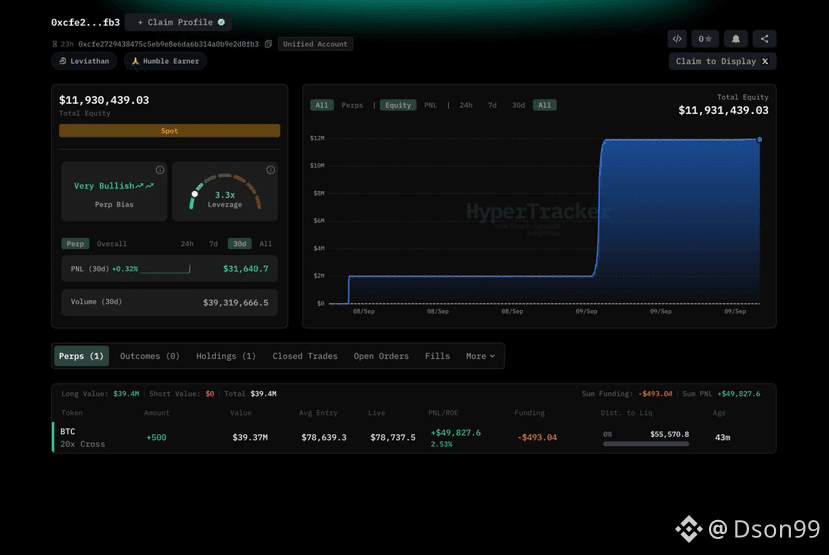Select the BTC 20x Cross position row
Viewport: 829px width, 555px height.
point(414,437)
